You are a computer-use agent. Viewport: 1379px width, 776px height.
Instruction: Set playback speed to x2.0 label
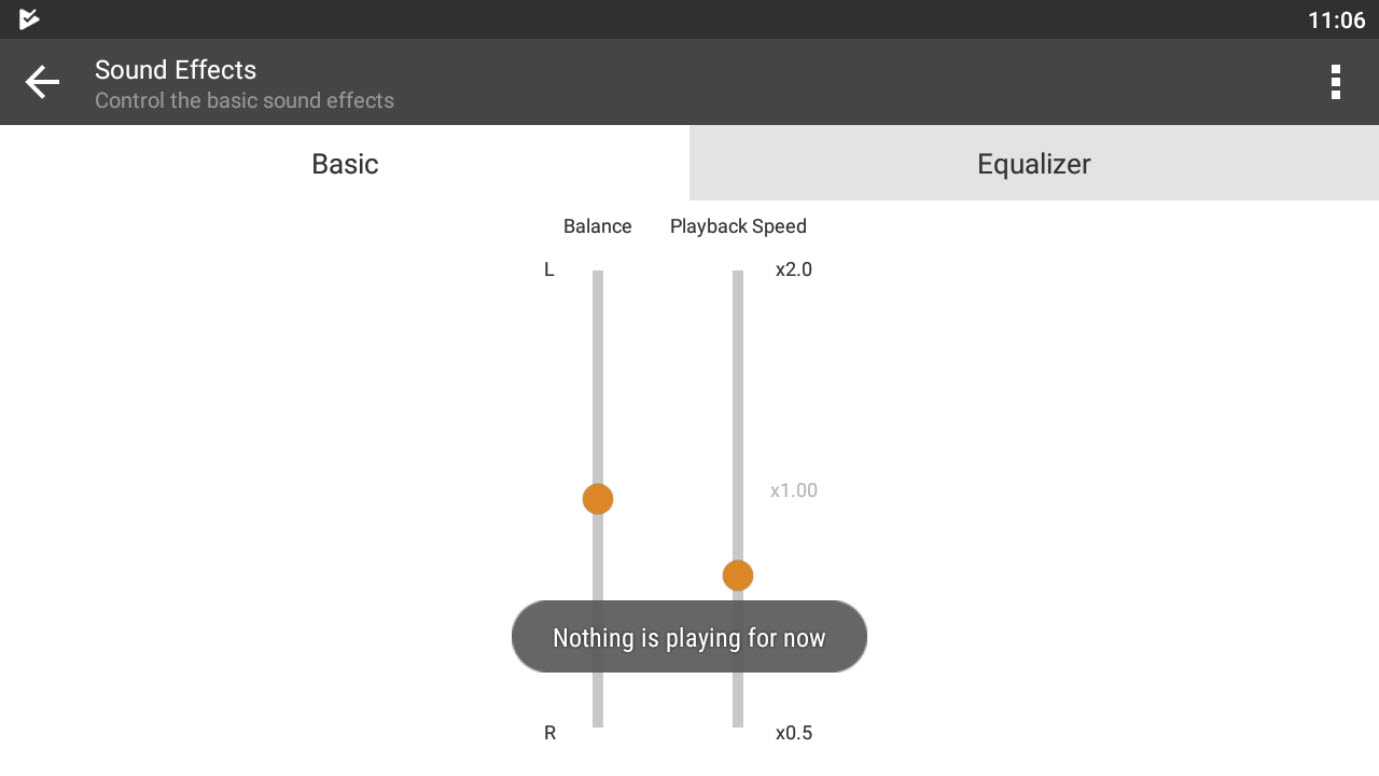pos(794,269)
